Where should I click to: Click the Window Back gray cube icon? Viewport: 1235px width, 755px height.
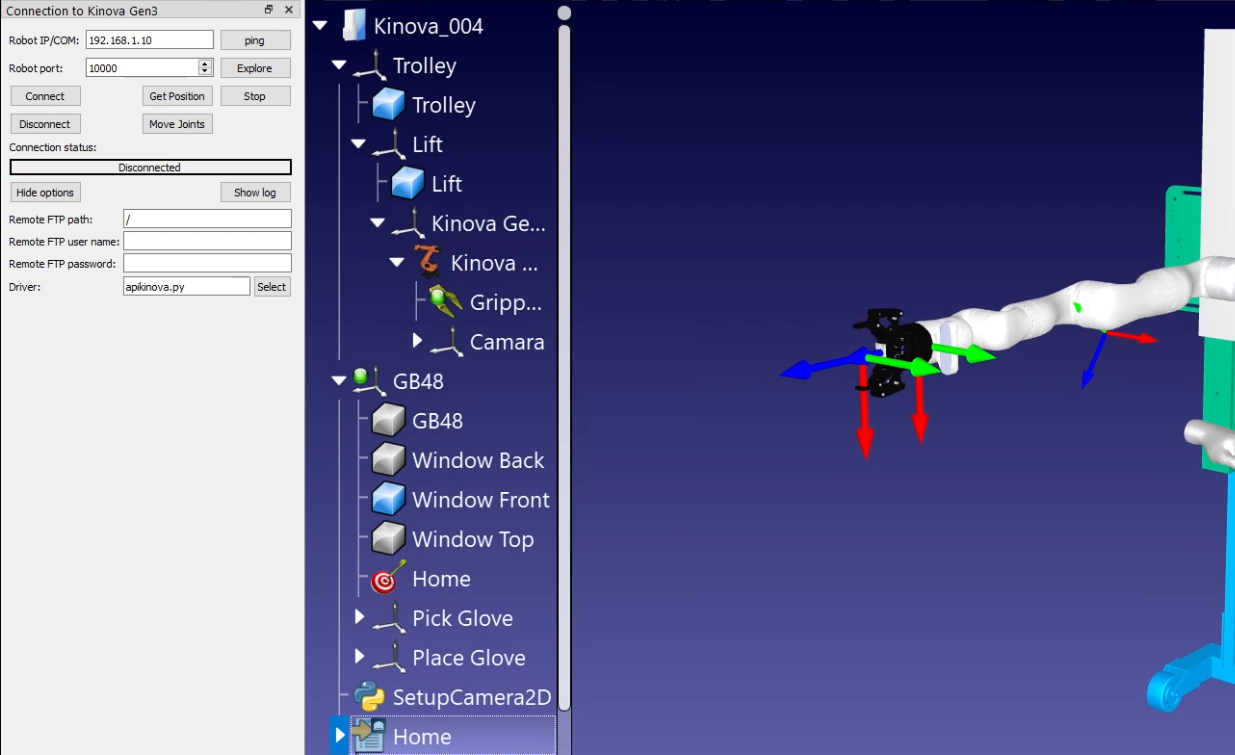coord(388,460)
